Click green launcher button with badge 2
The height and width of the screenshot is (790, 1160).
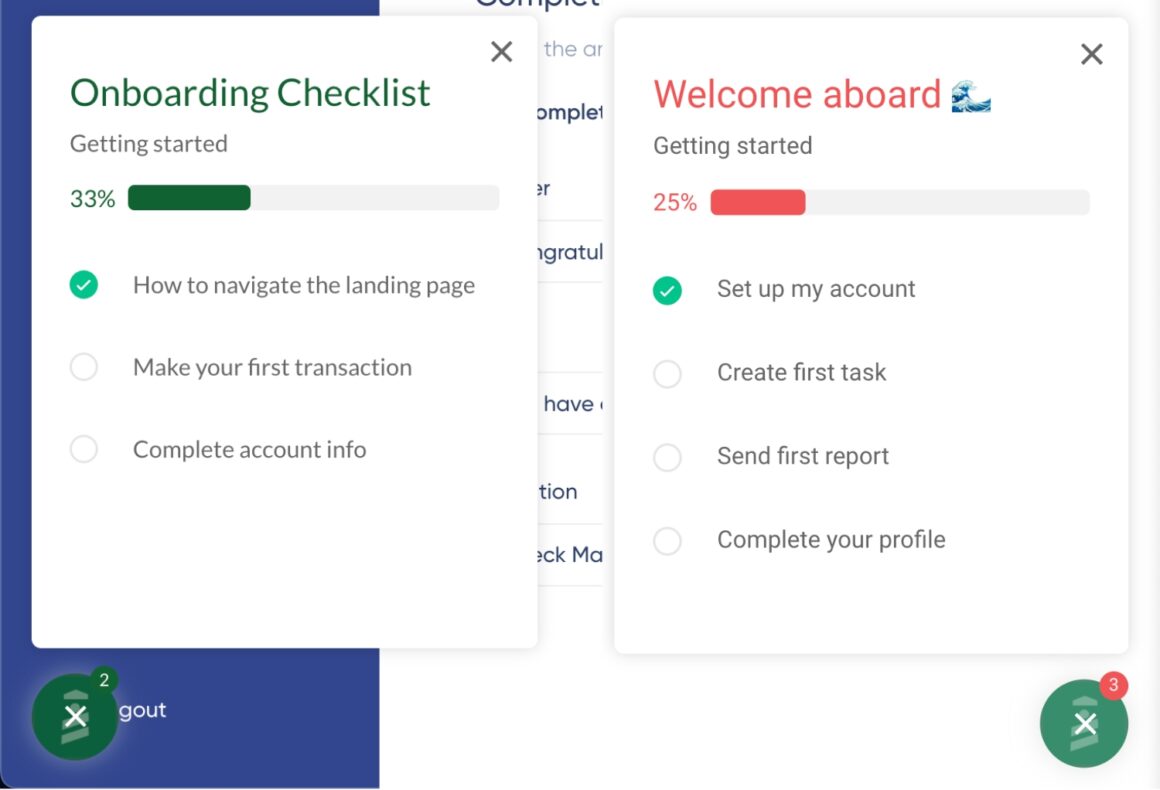pyautogui.click(x=75, y=716)
